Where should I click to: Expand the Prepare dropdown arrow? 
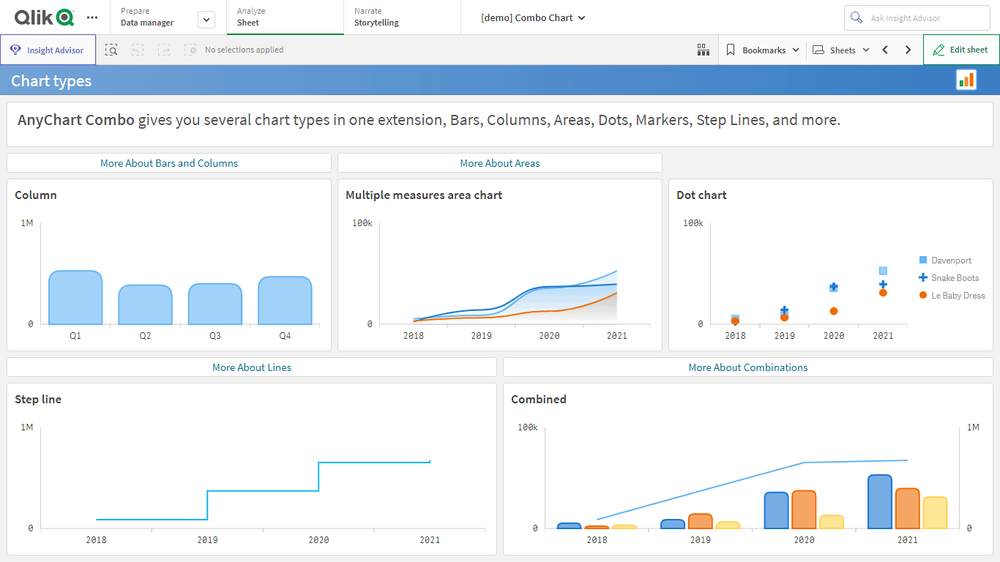(x=206, y=19)
